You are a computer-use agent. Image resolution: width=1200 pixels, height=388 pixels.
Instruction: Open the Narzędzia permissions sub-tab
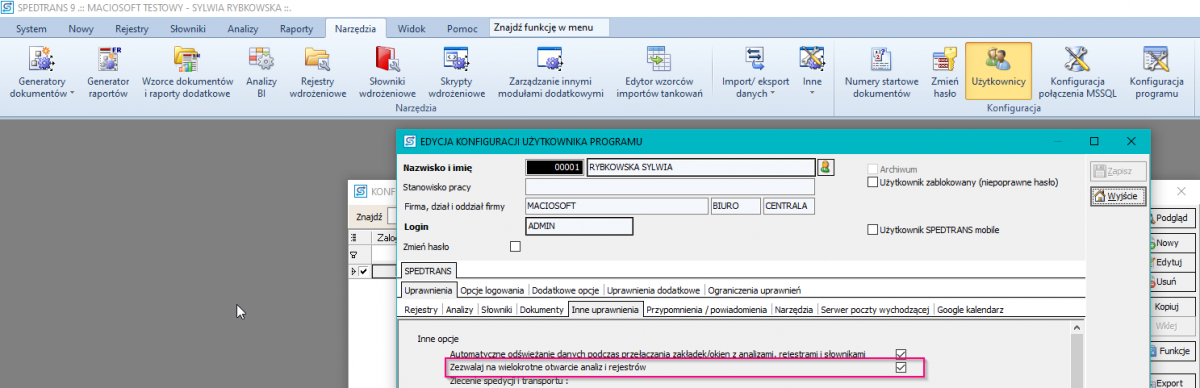point(794,310)
